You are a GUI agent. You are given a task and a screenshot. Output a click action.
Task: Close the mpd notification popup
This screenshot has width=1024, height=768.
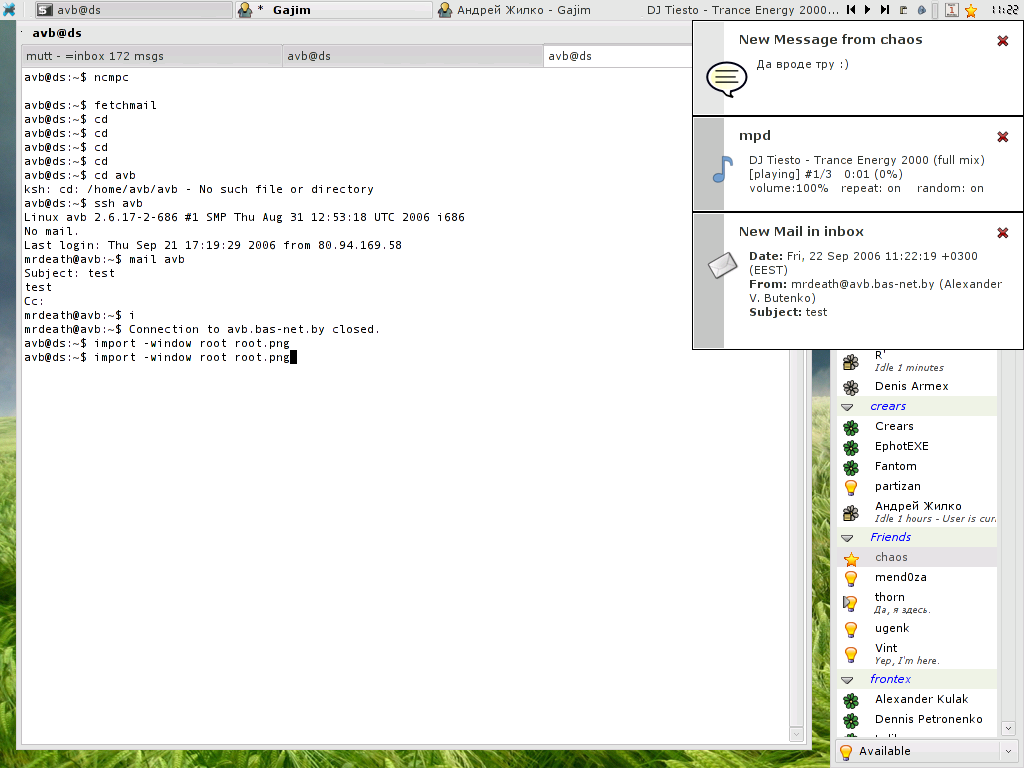click(1002, 137)
